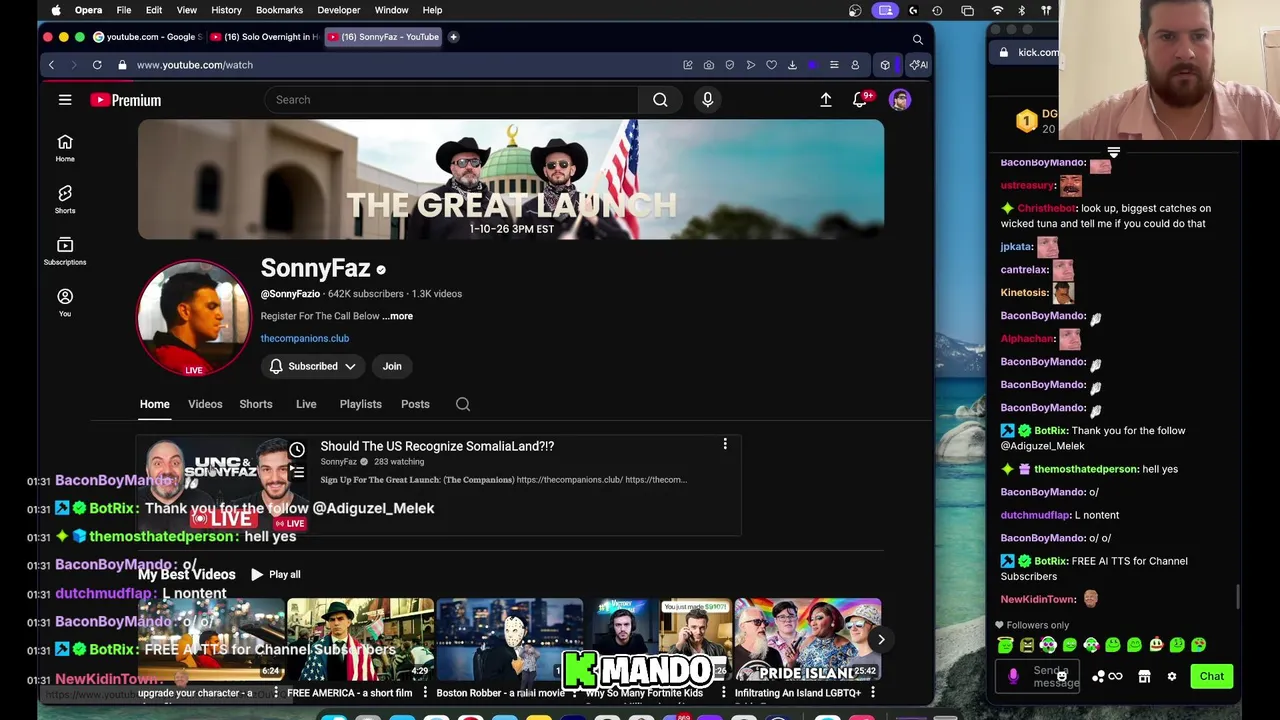
Task: Open YouTube notifications bell
Action: (x=860, y=100)
